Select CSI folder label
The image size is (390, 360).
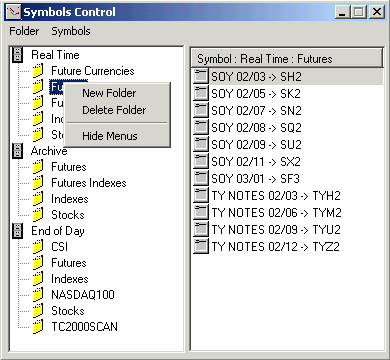tap(59, 247)
